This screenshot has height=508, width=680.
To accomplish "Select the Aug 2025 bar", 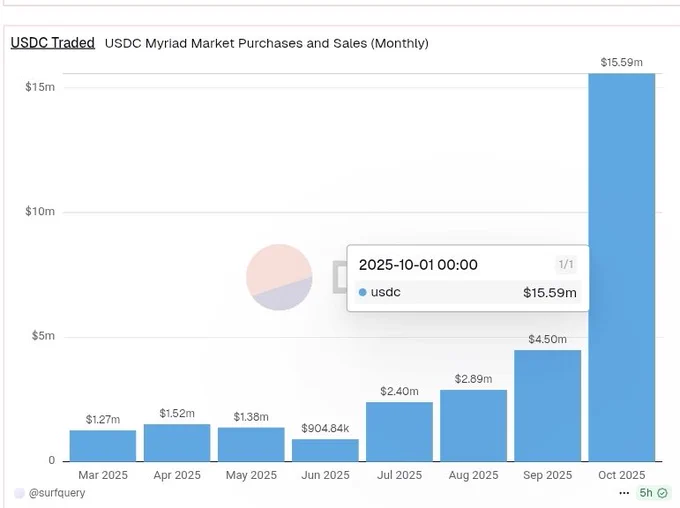I will 473,426.
